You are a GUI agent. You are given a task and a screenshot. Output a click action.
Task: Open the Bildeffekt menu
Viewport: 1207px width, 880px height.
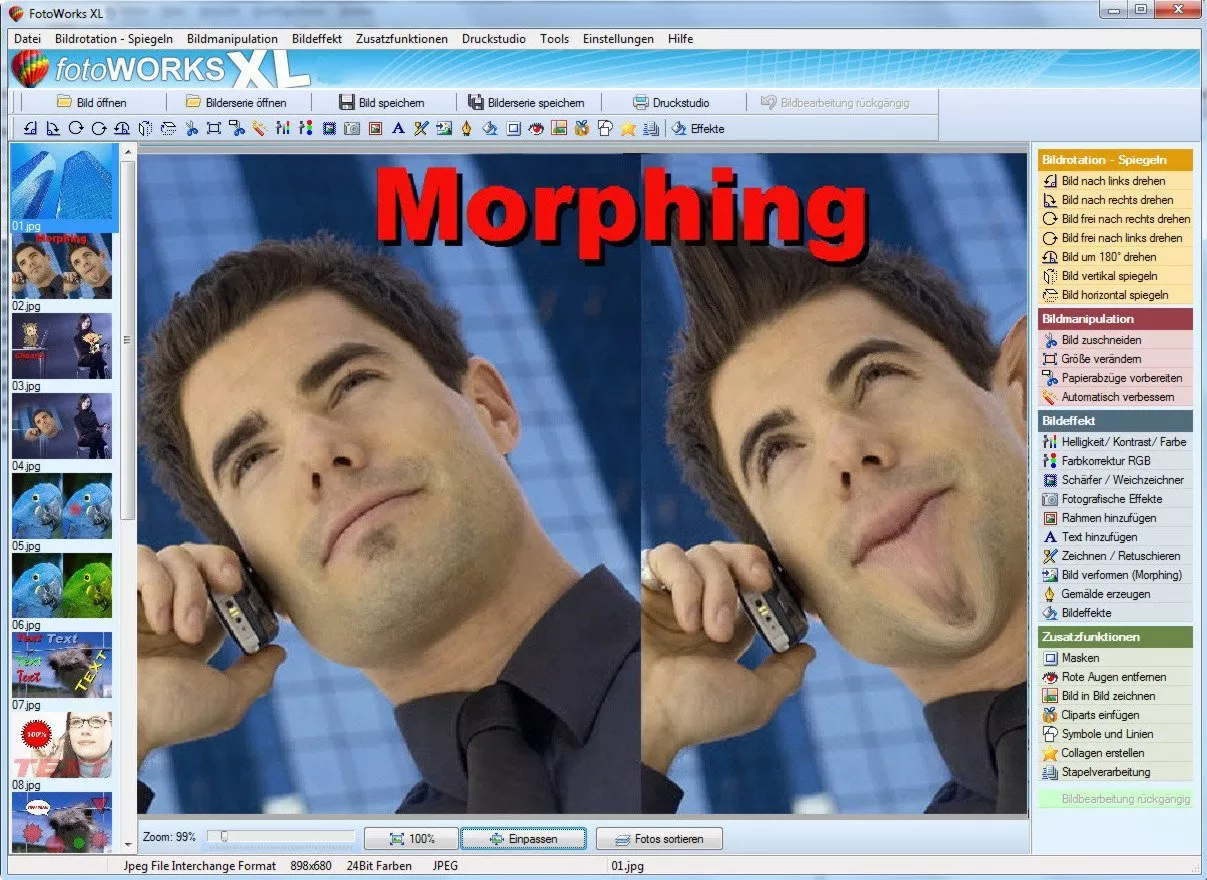(x=317, y=39)
